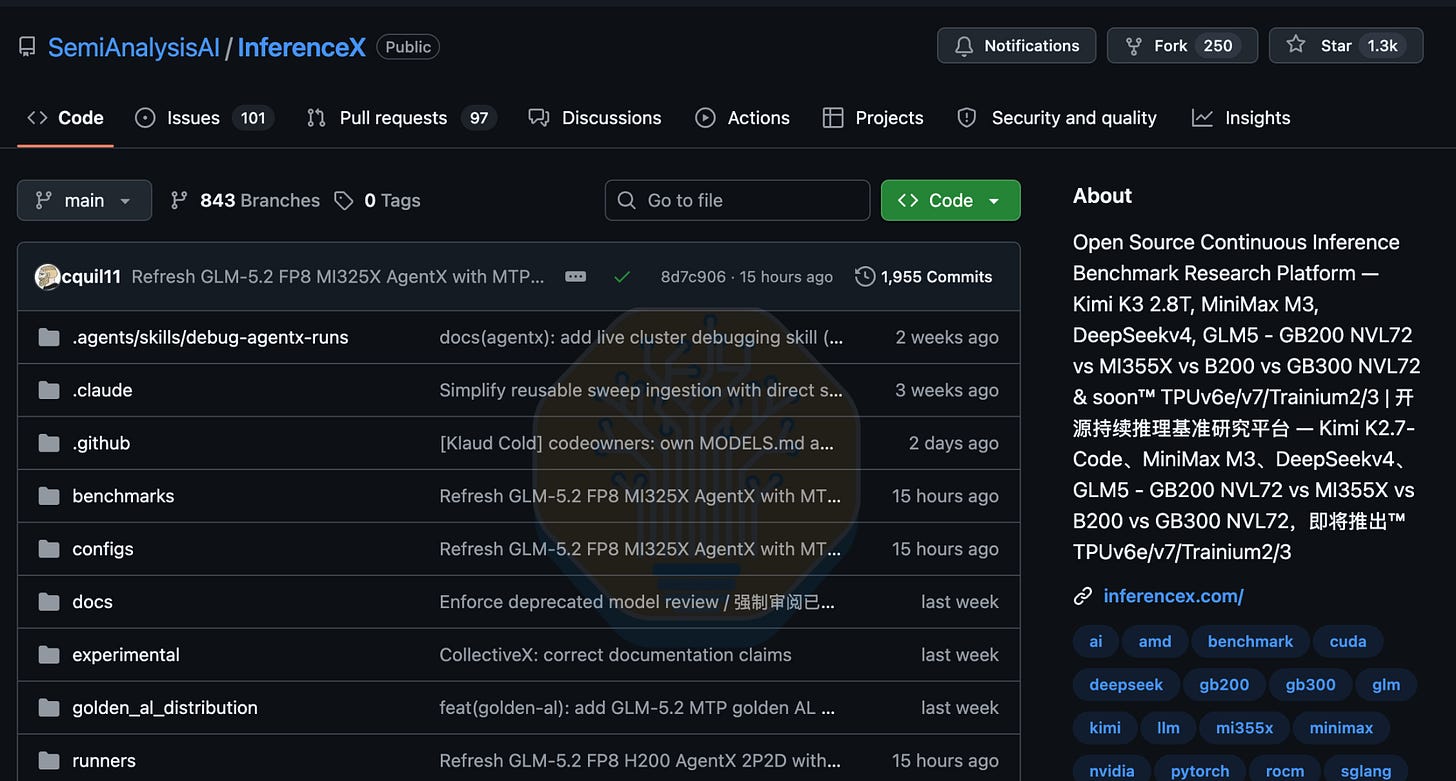
Task: Select the 'kimi' topic tag
Action: click(1105, 728)
